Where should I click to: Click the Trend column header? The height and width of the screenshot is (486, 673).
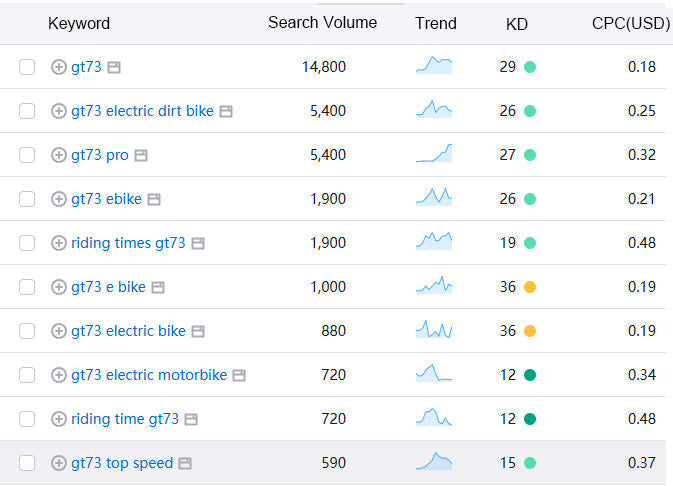(x=436, y=23)
